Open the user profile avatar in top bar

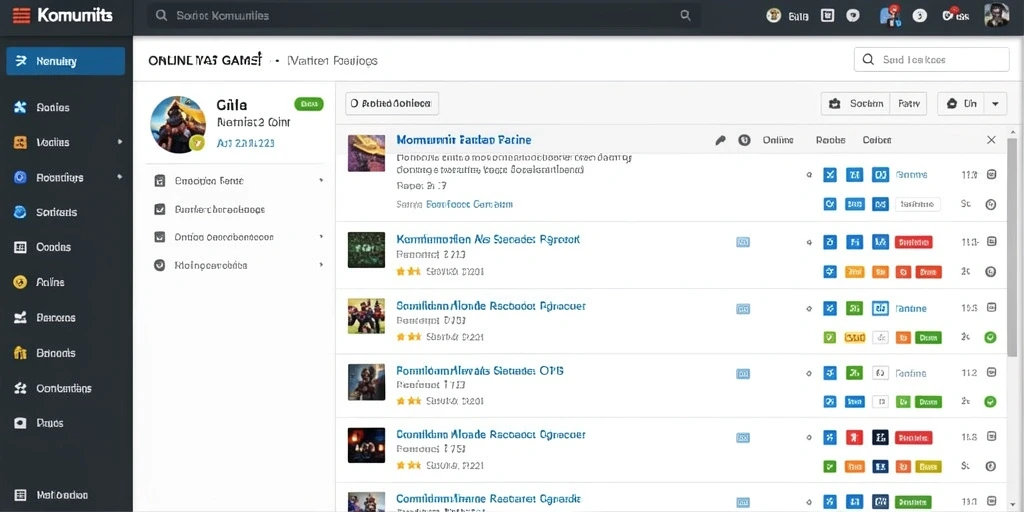click(x=997, y=15)
